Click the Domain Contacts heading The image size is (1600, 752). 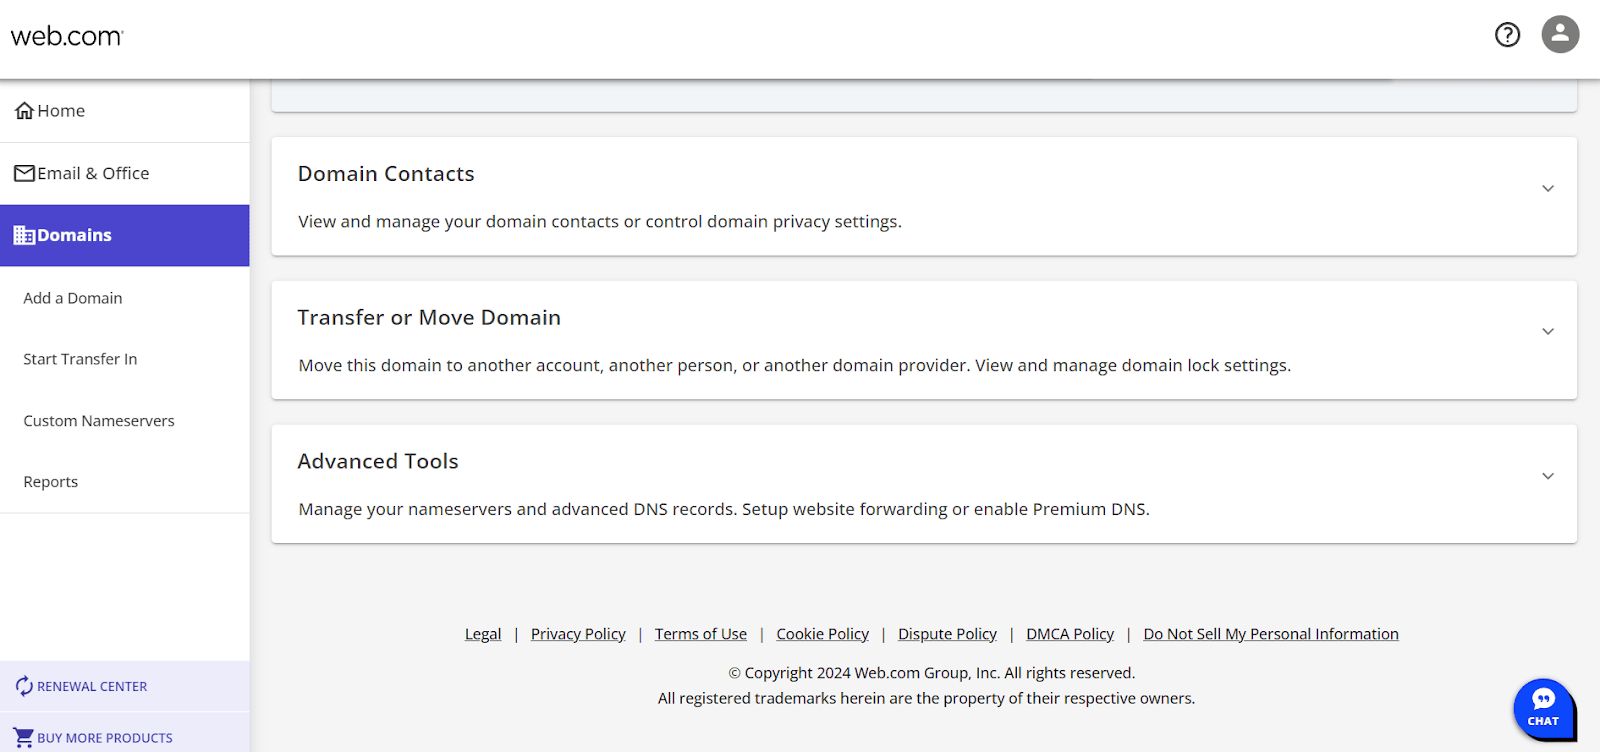pyautogui.click(x=386, y=174)
